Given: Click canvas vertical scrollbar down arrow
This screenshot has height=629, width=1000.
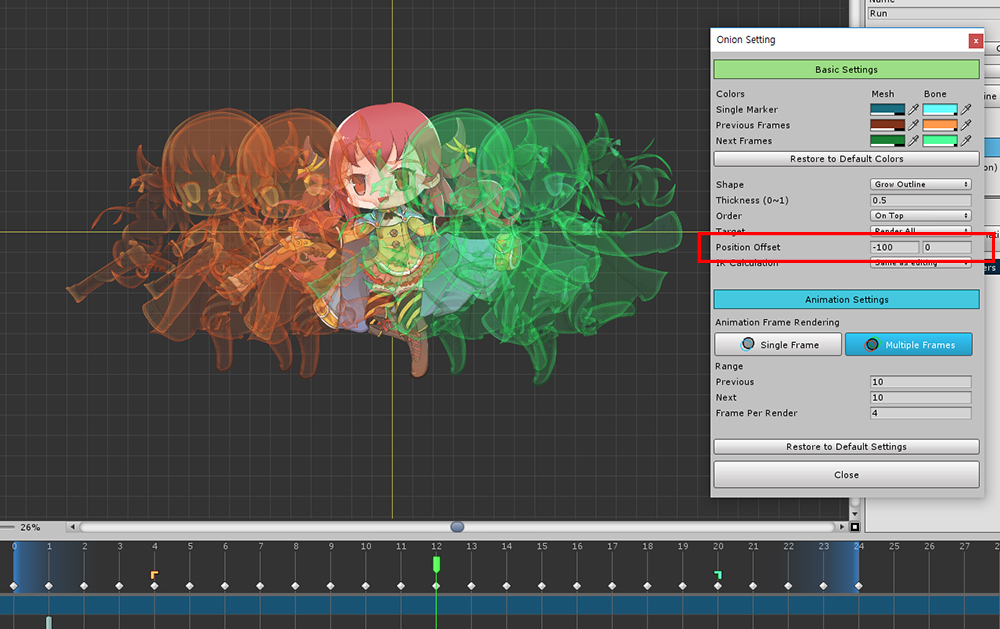Looking at the screenshot, I should (855, 514).
